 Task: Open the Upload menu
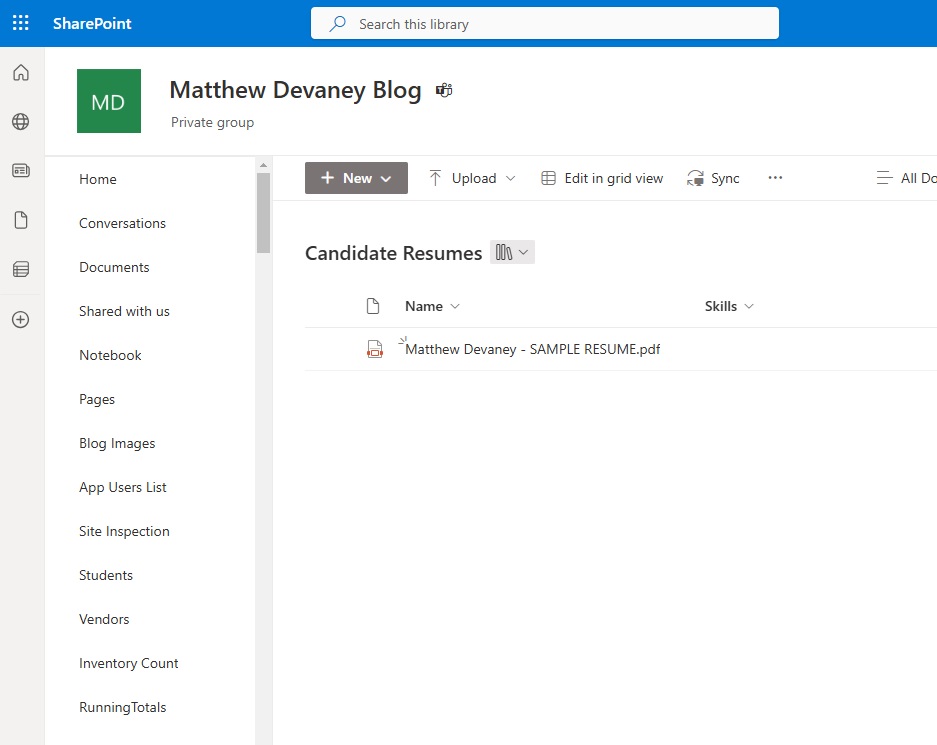[472, 178]
